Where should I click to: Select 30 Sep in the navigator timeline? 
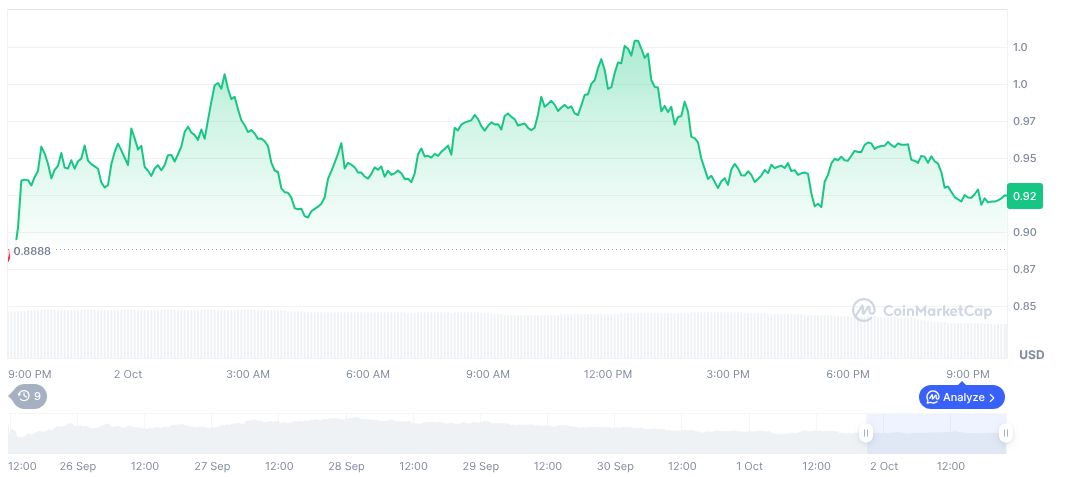[x=615, y=466]
